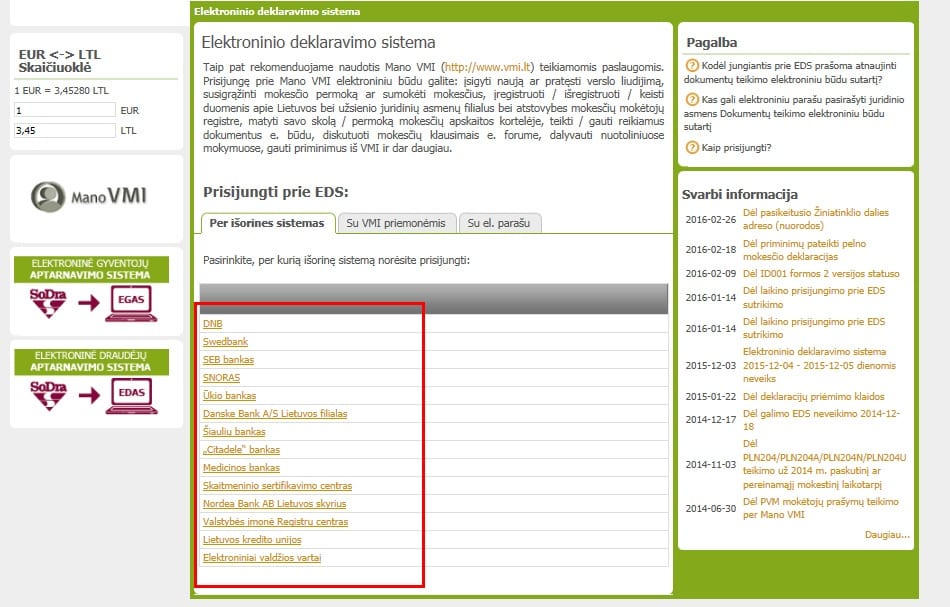The width and height of the screenshot is (950, 607).
Task: Open the 'Su VMI priemonėmis' tab
Action: pyautogui.click(x=396, y=223)
